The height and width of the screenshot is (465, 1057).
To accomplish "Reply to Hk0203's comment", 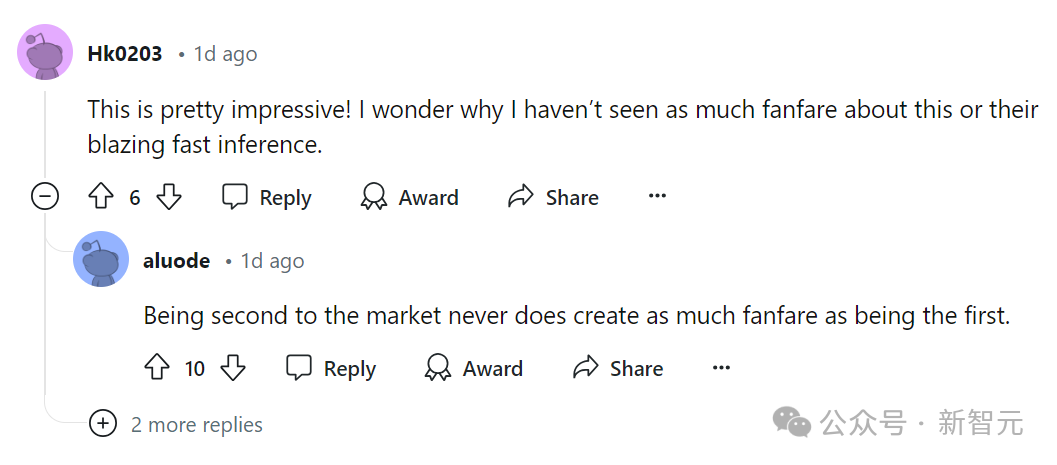I will pos(267,197).
